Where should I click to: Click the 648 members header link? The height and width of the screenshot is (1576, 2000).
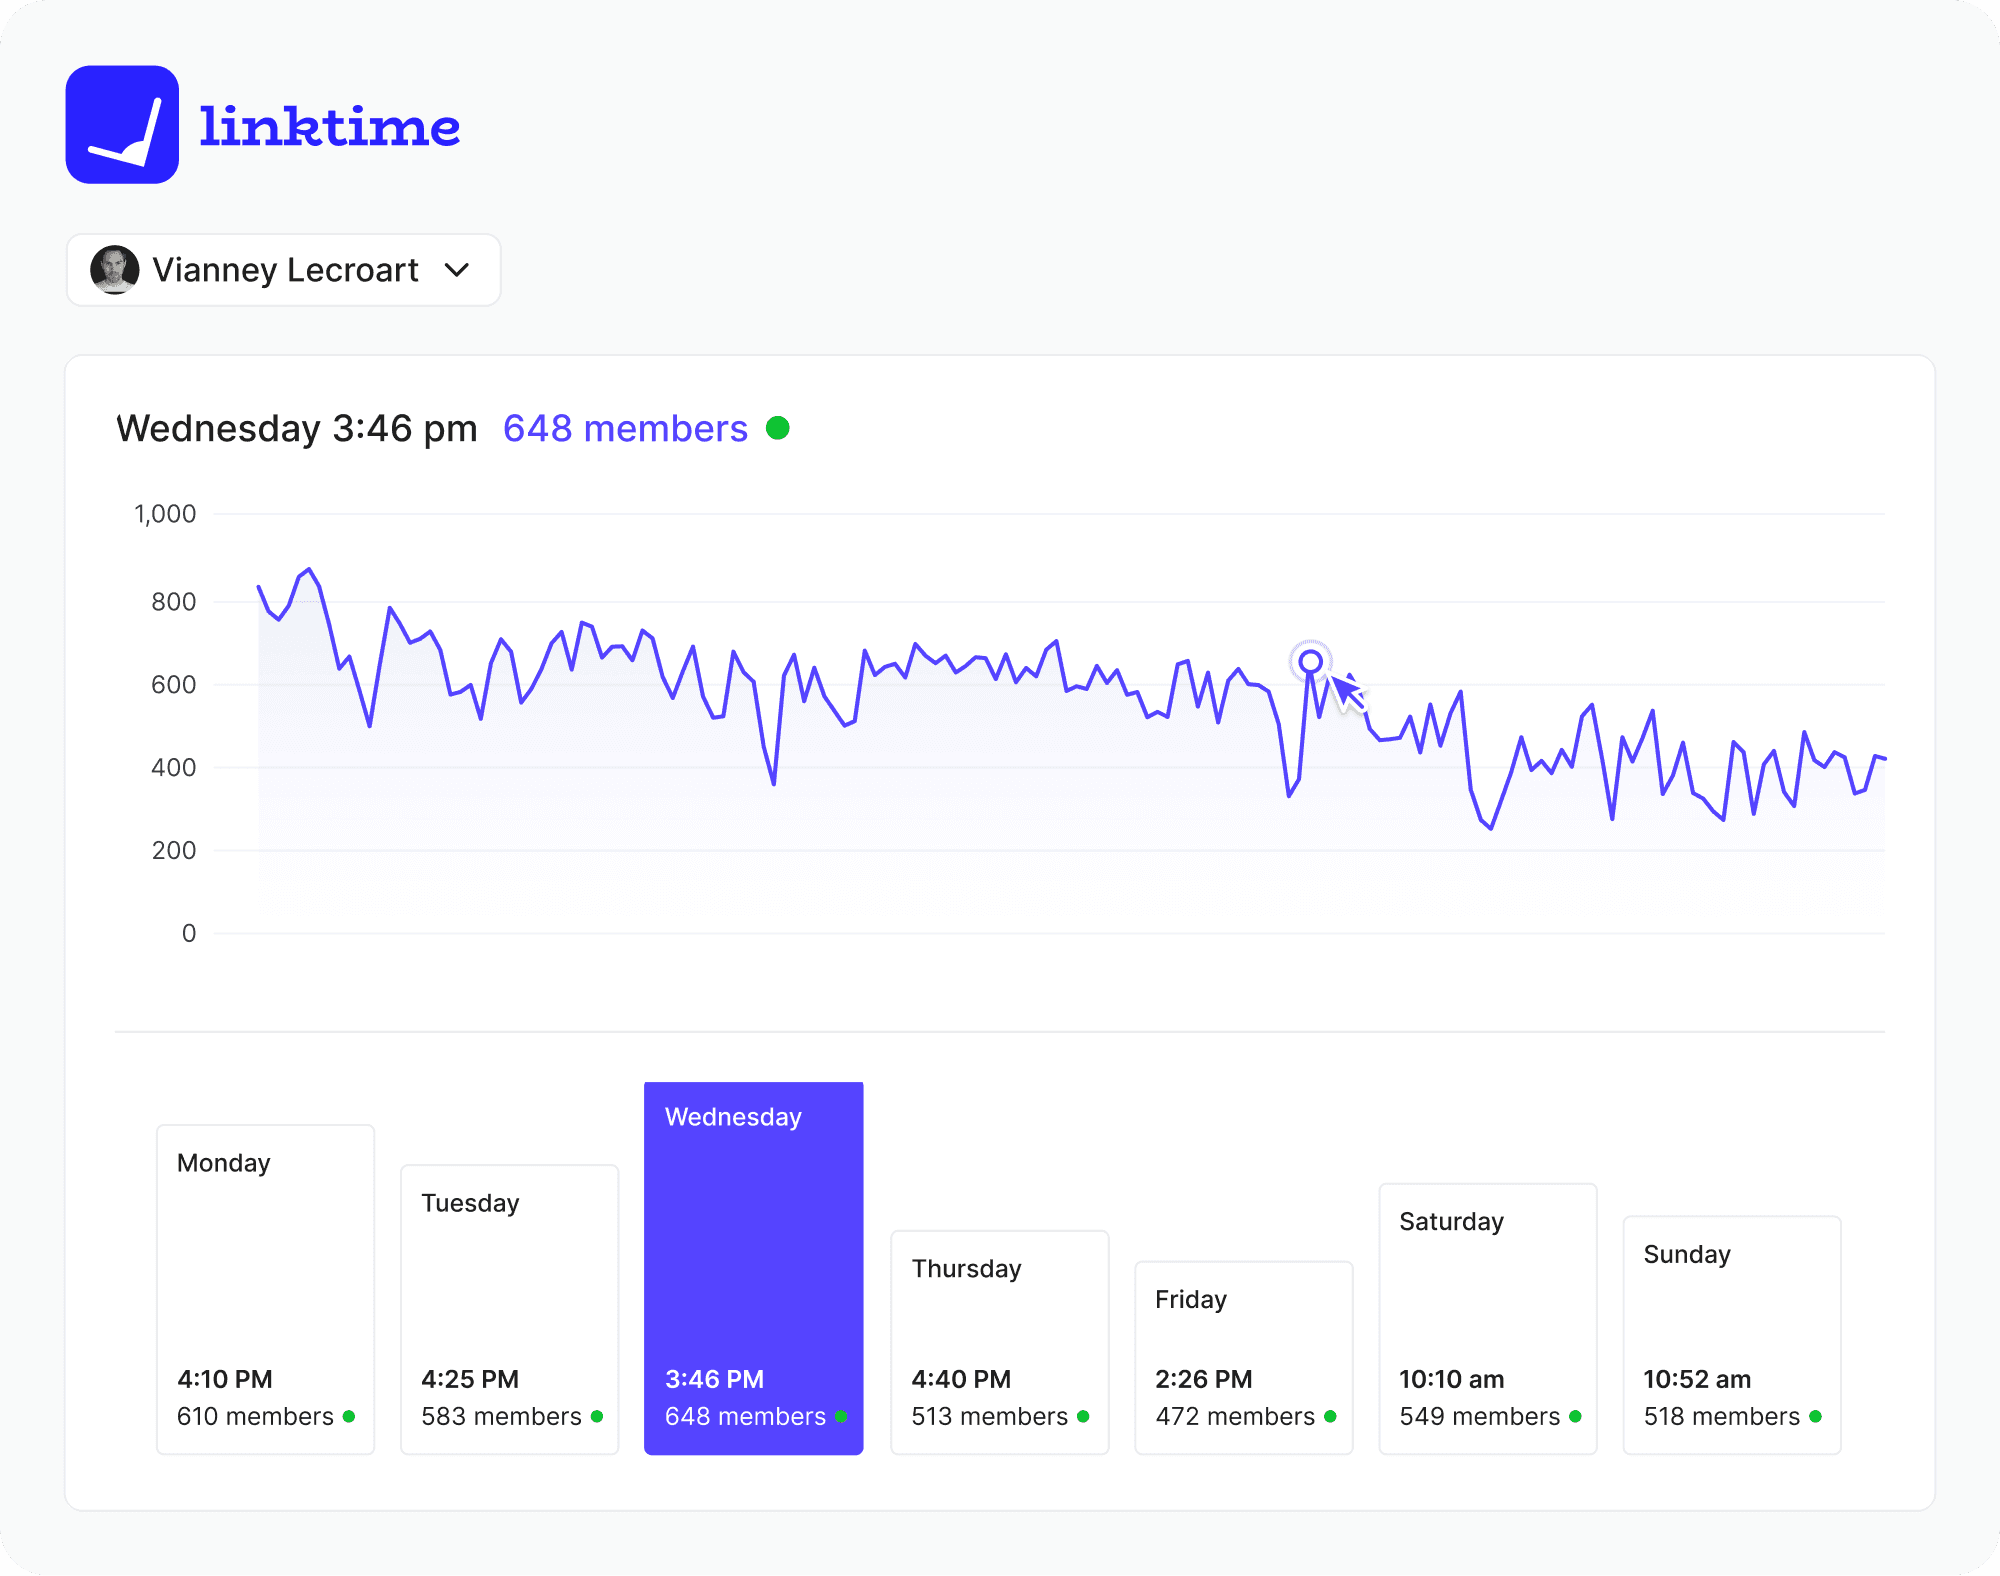[625, 429]
